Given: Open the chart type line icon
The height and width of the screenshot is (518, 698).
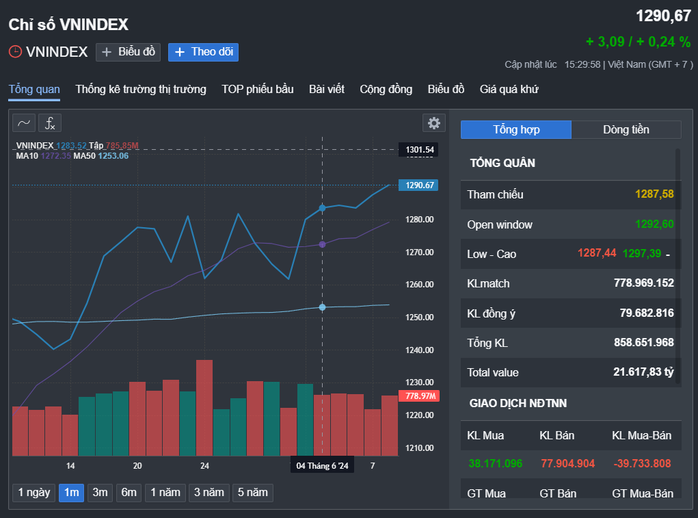Looking at the screenshot, I should (x=24, y=123).
